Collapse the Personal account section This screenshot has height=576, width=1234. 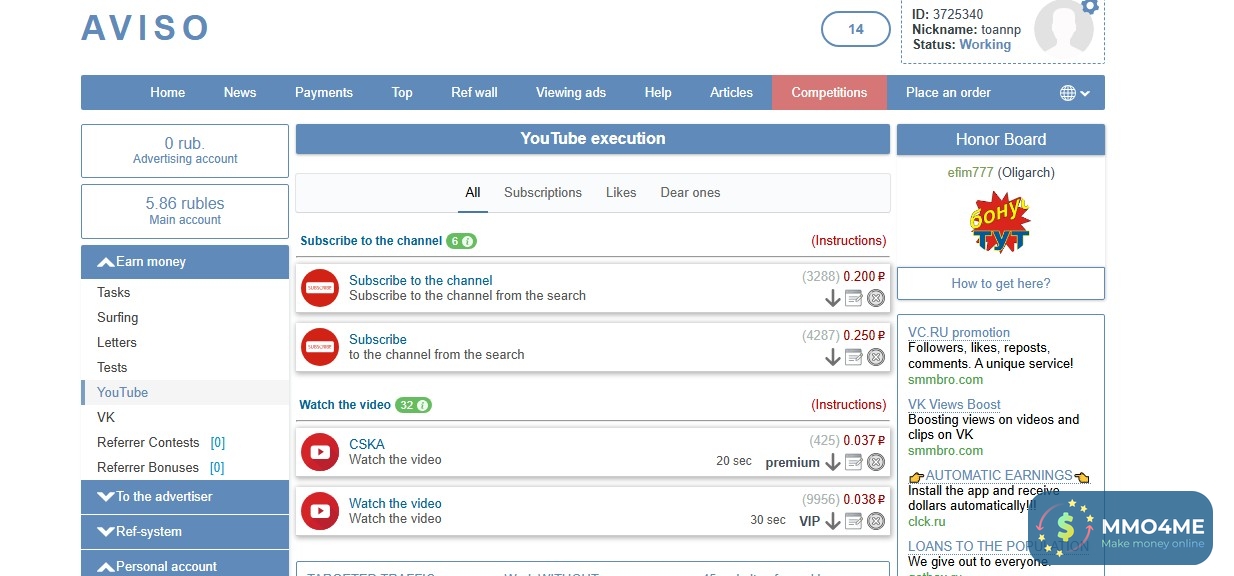pyautogui.click(x=185, y=565)
